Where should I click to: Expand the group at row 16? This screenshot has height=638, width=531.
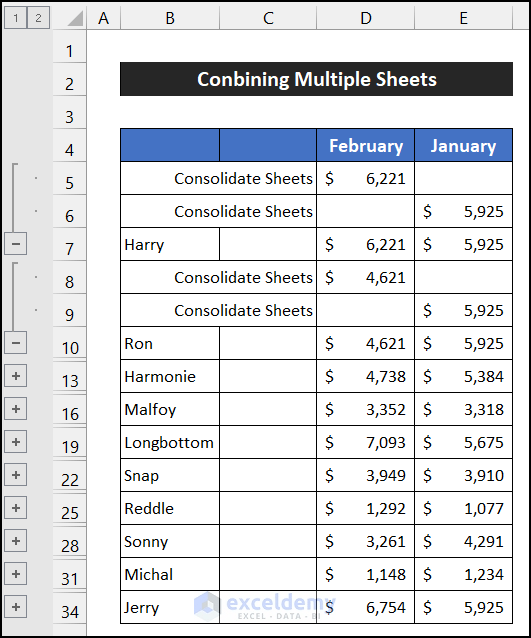click(15, 409)
